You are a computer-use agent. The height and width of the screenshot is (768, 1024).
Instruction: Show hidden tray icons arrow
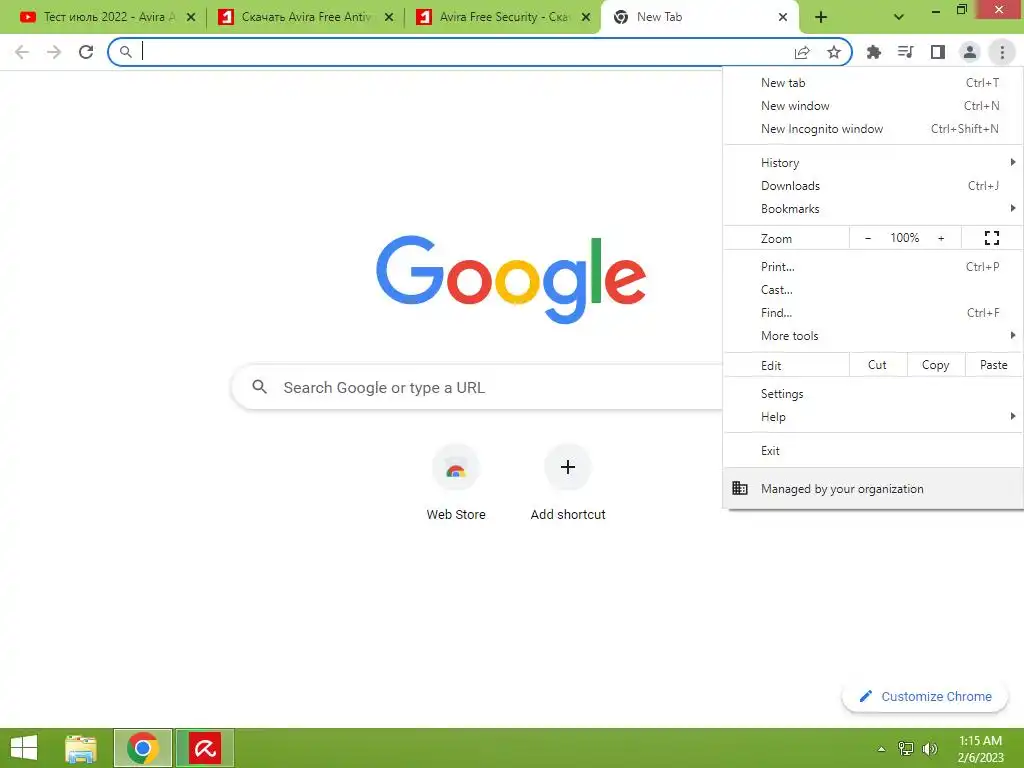coord(881,749)
